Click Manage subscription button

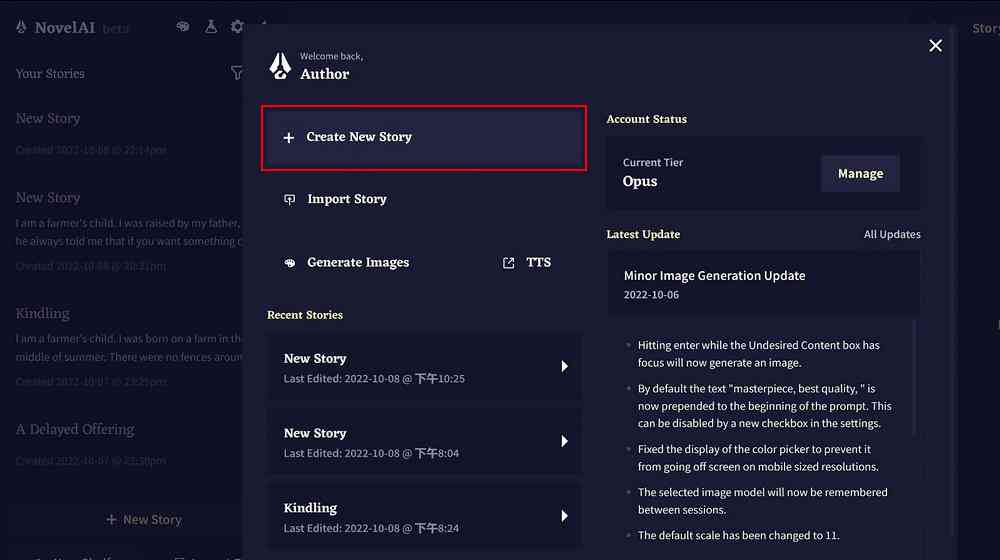[x=860, y=173]
